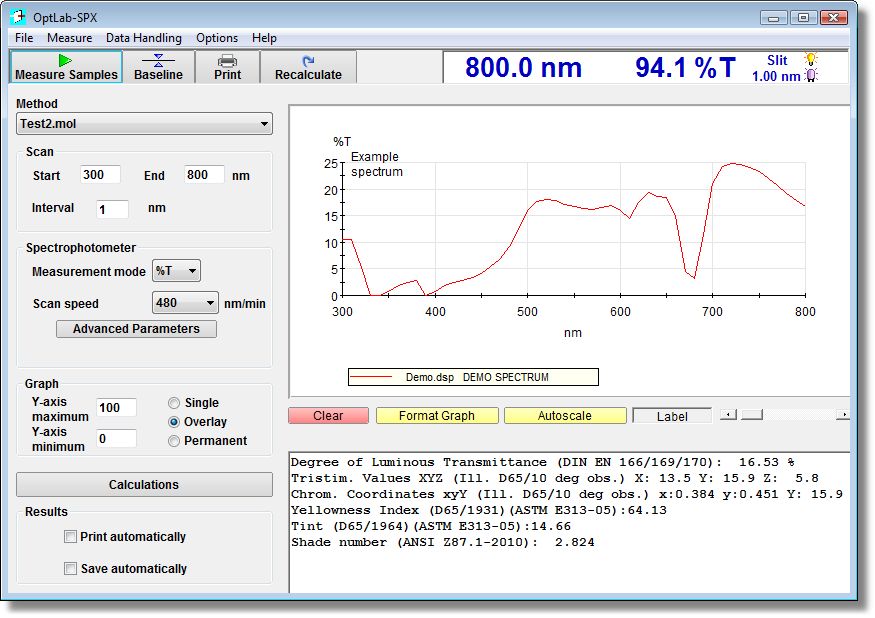Select the Single graph mode

174,402
